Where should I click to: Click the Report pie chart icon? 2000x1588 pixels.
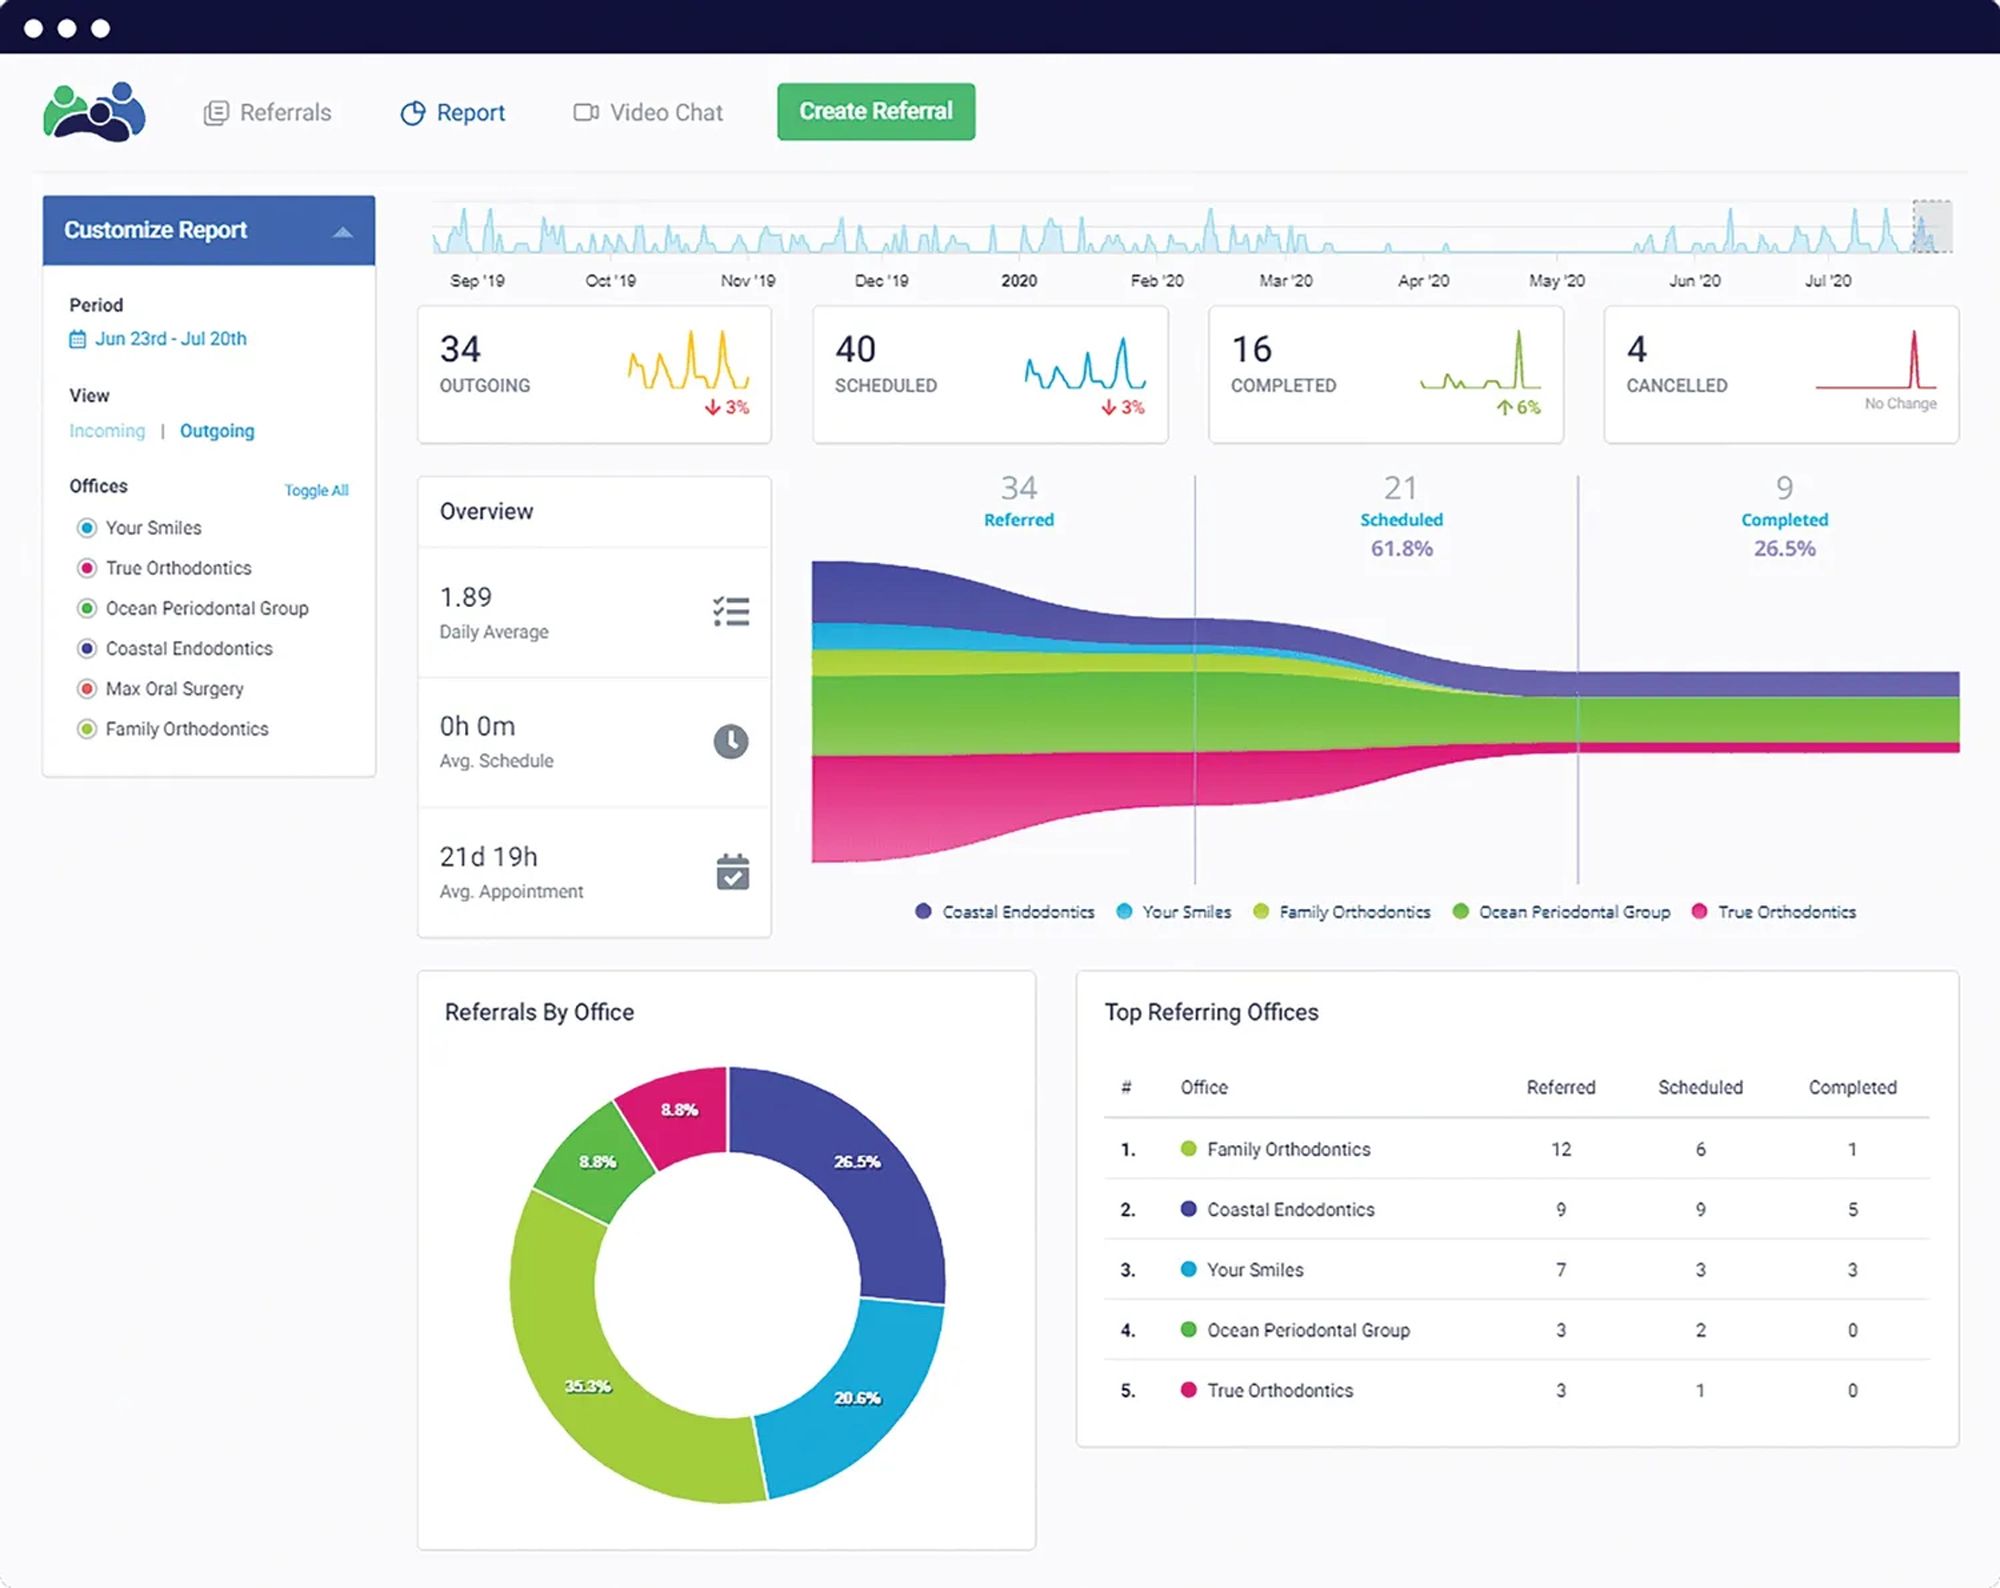pyautogui.click(x=412, y=113)
